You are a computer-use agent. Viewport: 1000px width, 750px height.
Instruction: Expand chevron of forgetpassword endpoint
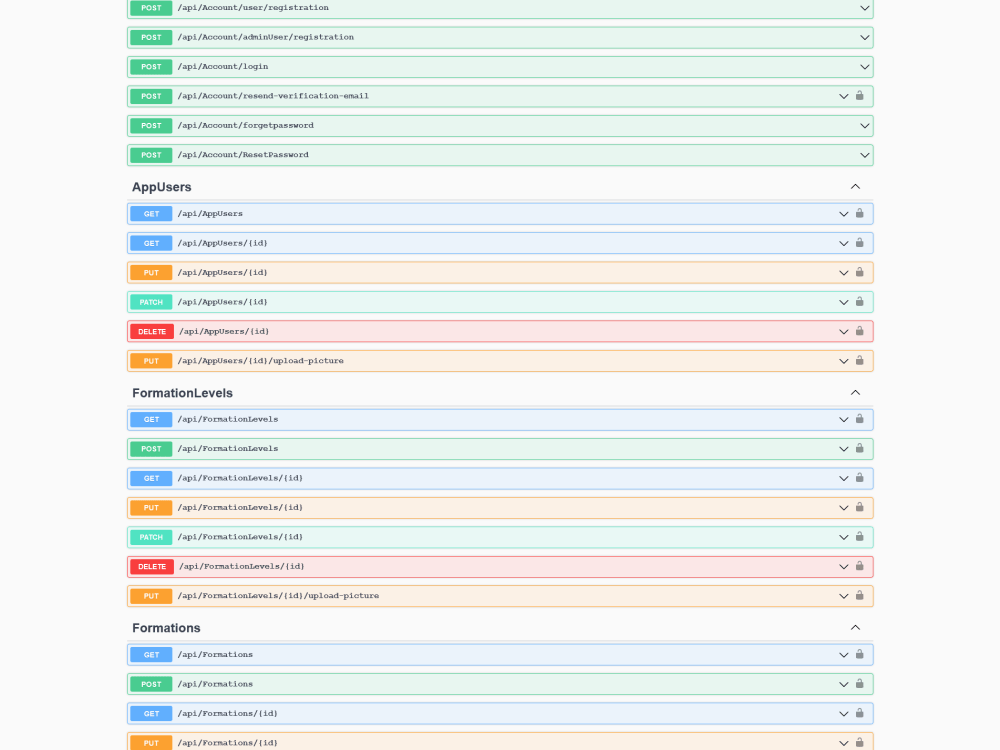point(864,126)
